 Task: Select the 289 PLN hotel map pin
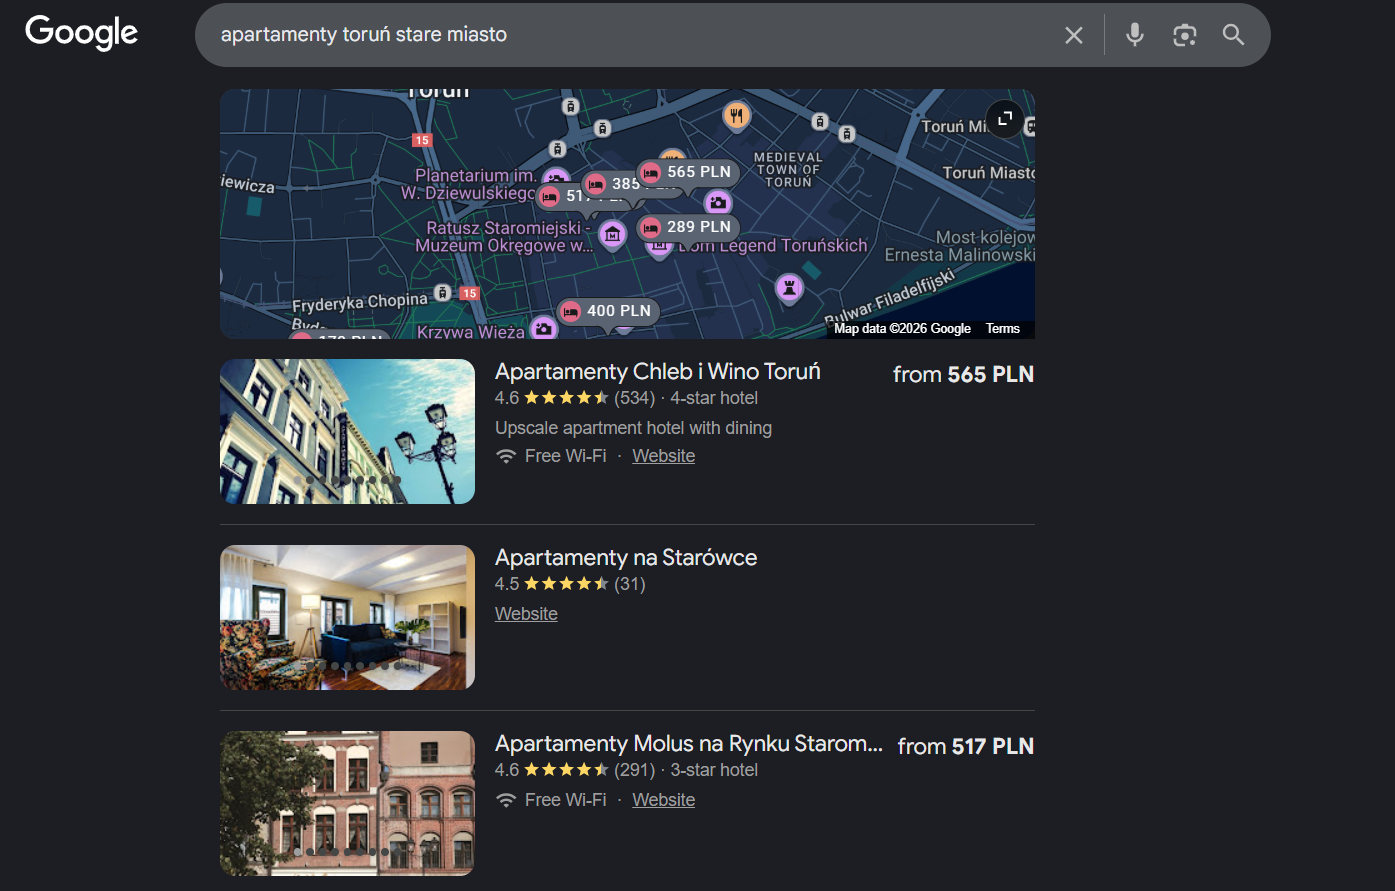(688, 227)
